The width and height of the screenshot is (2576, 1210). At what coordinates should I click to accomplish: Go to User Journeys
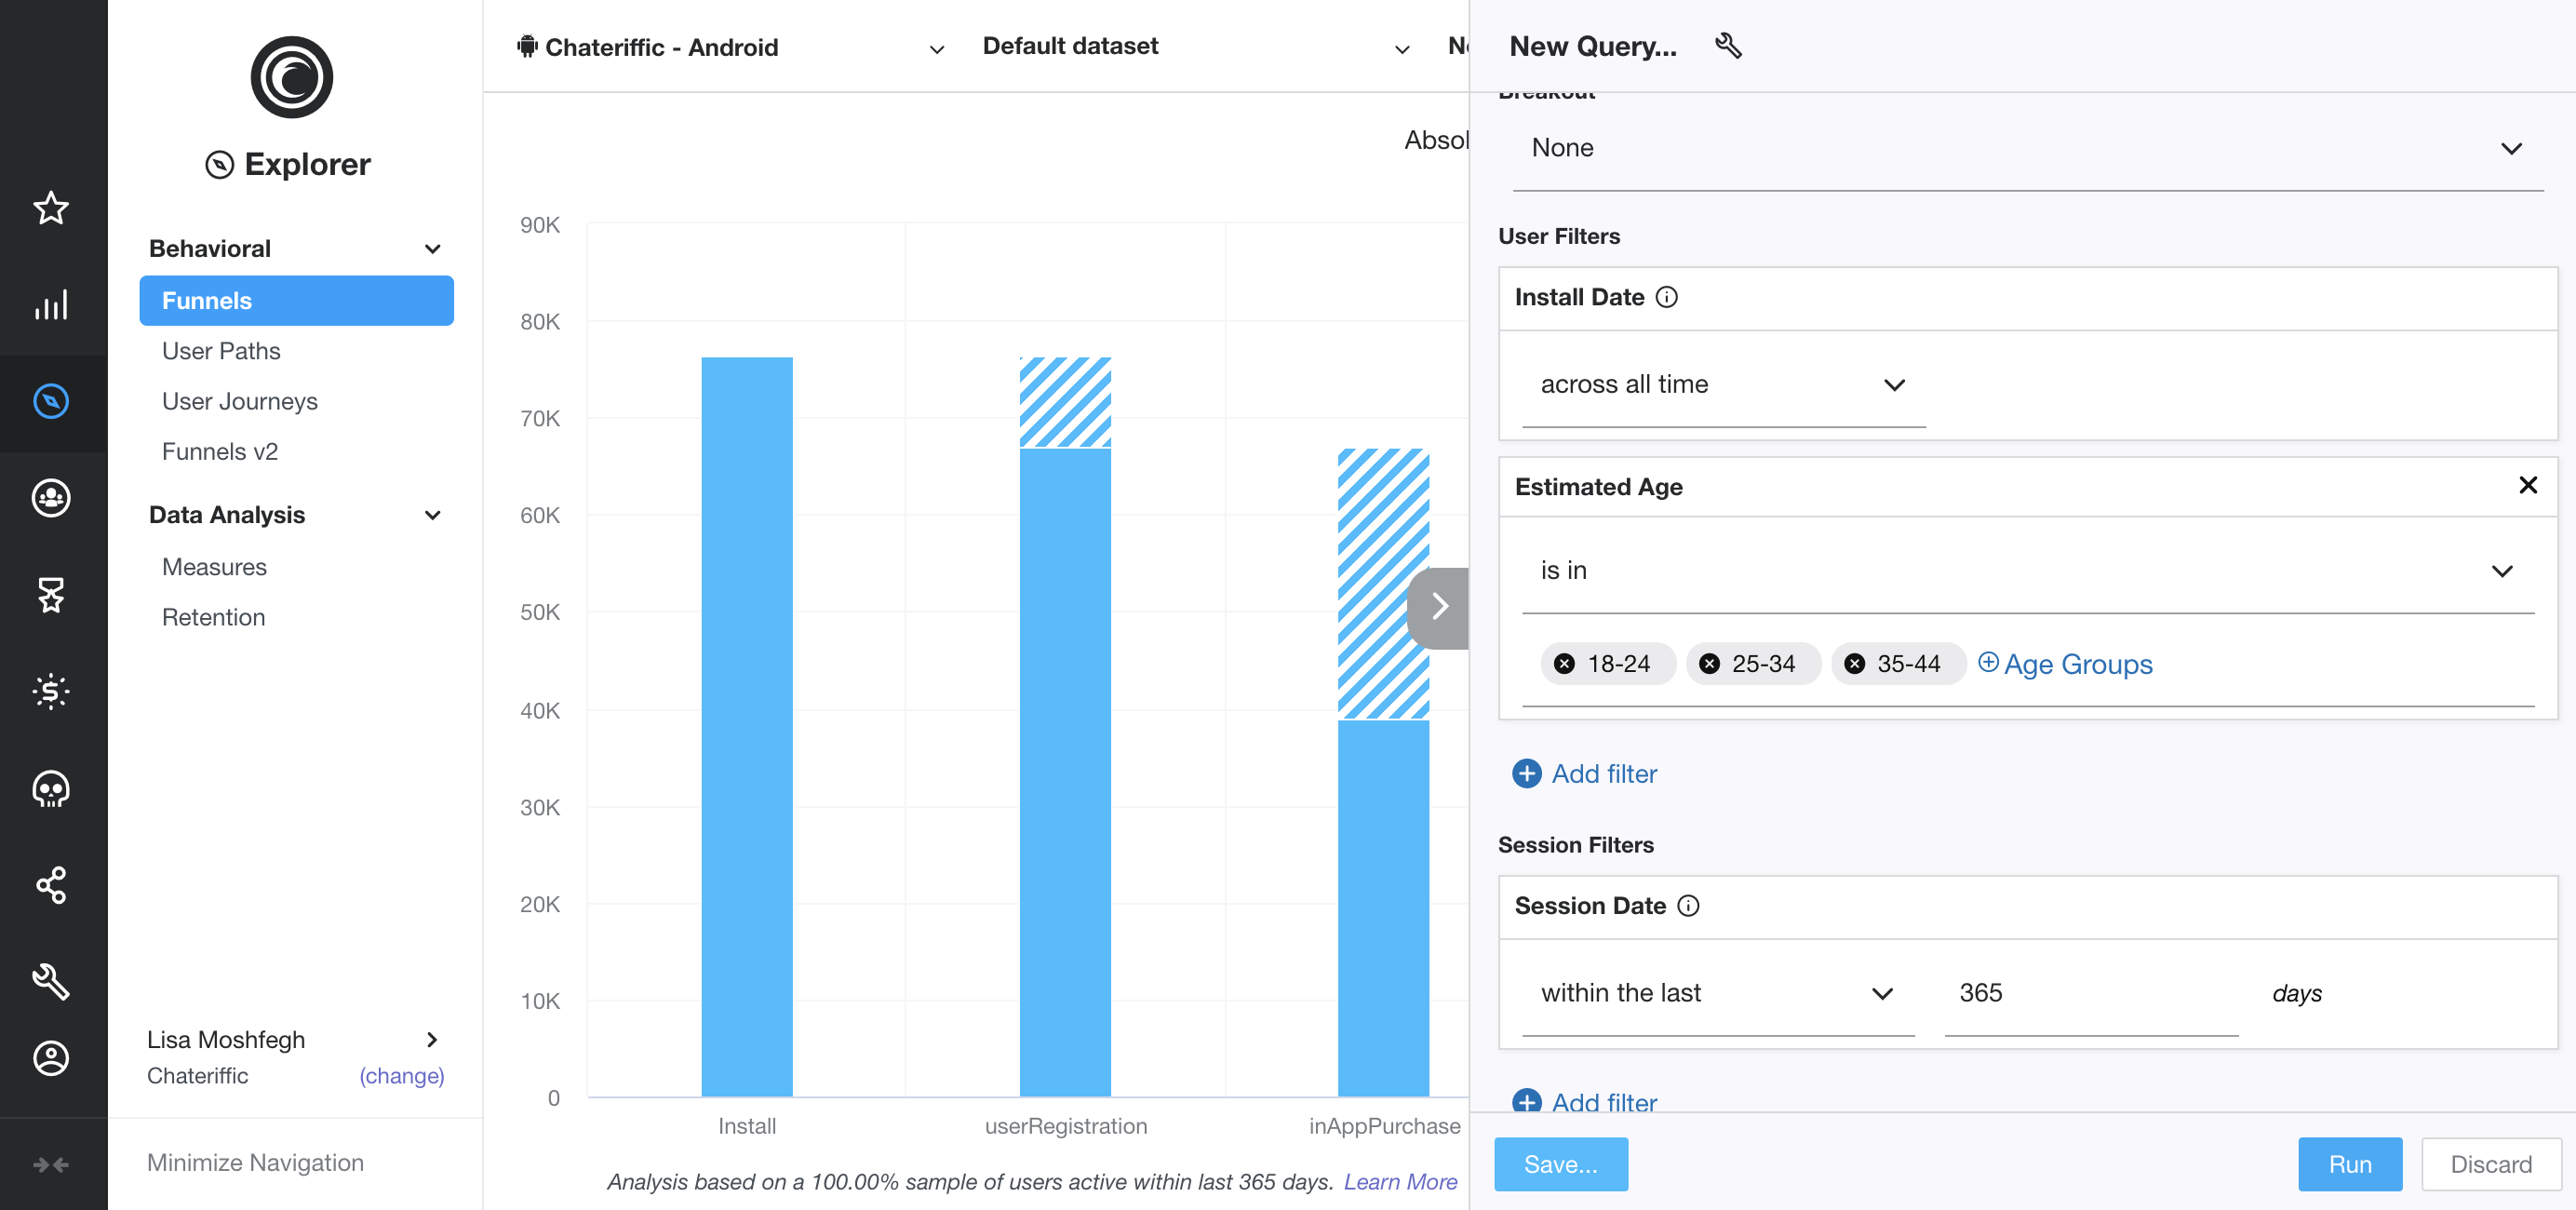tap(240, 401)
